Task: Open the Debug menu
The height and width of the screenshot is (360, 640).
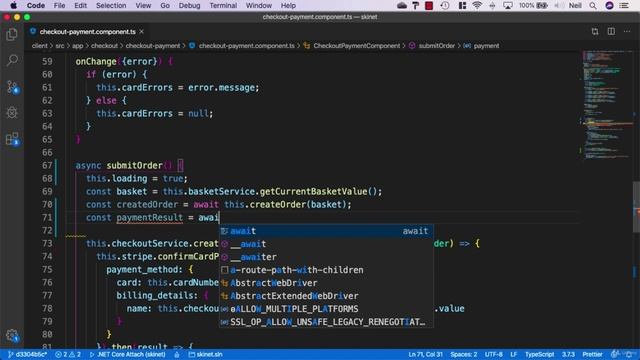Action: pyautogui.click(x=189, y=5)
